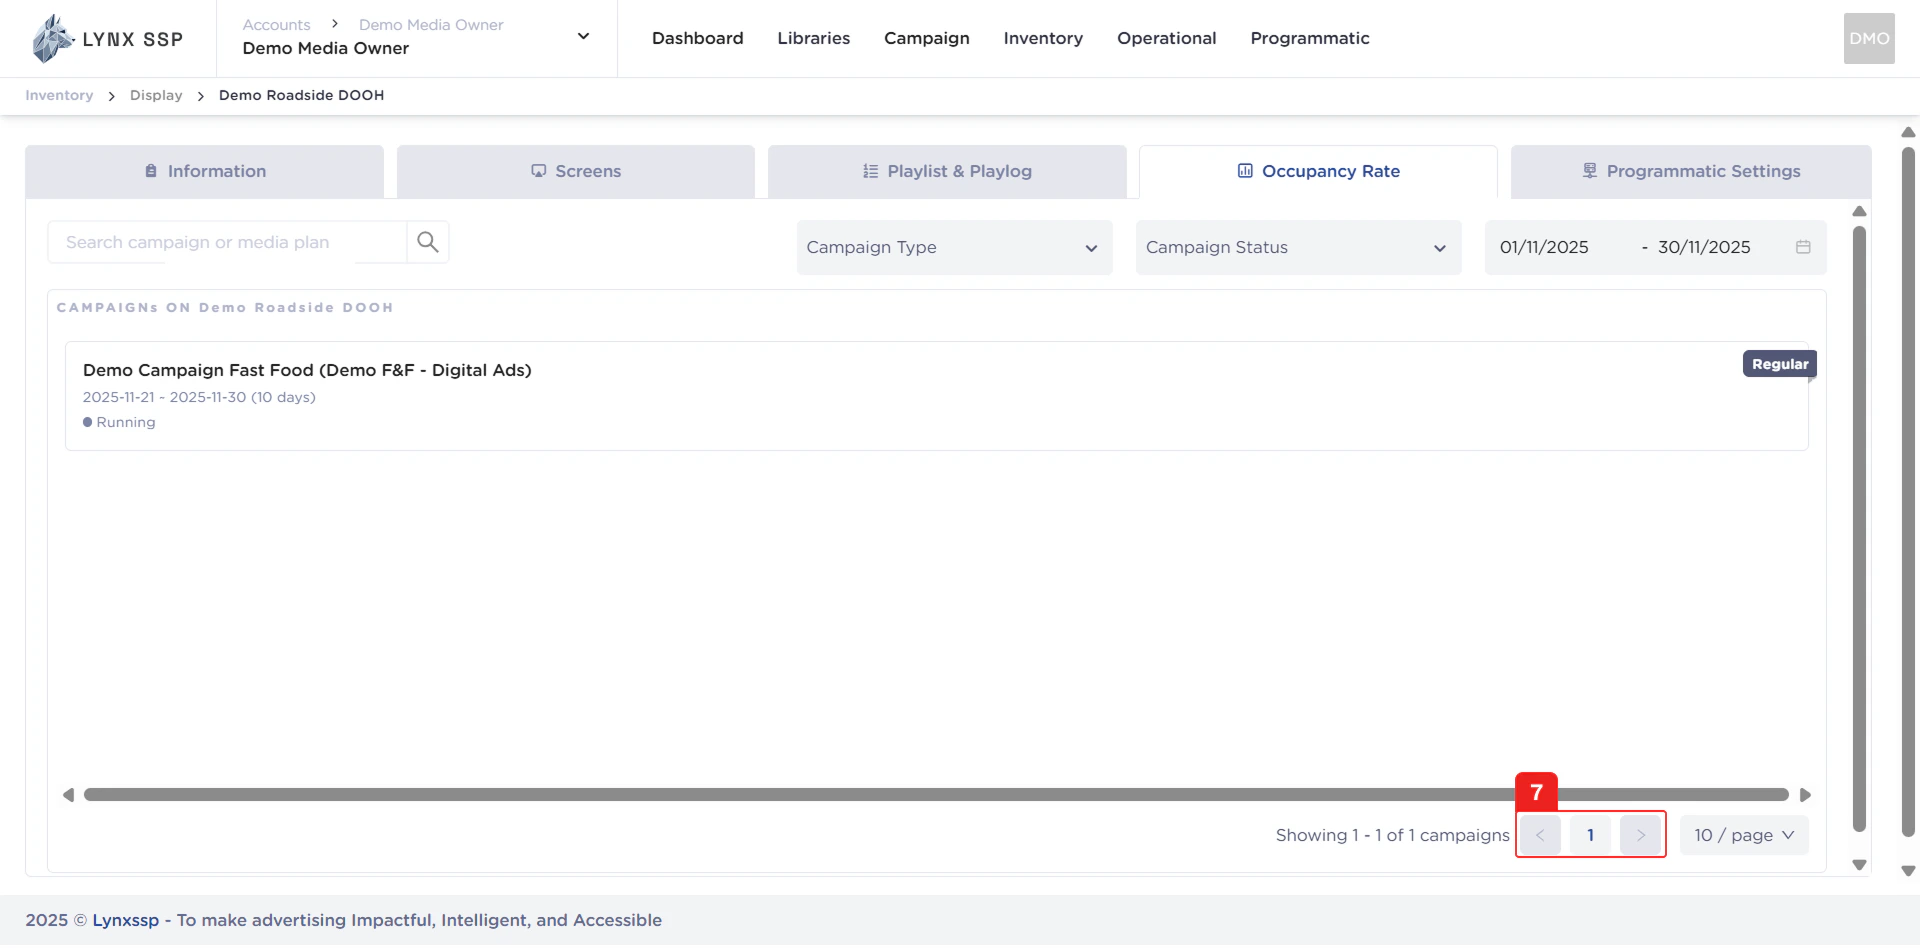Click the screen icon on the Screens tab

tap(539, 171)
